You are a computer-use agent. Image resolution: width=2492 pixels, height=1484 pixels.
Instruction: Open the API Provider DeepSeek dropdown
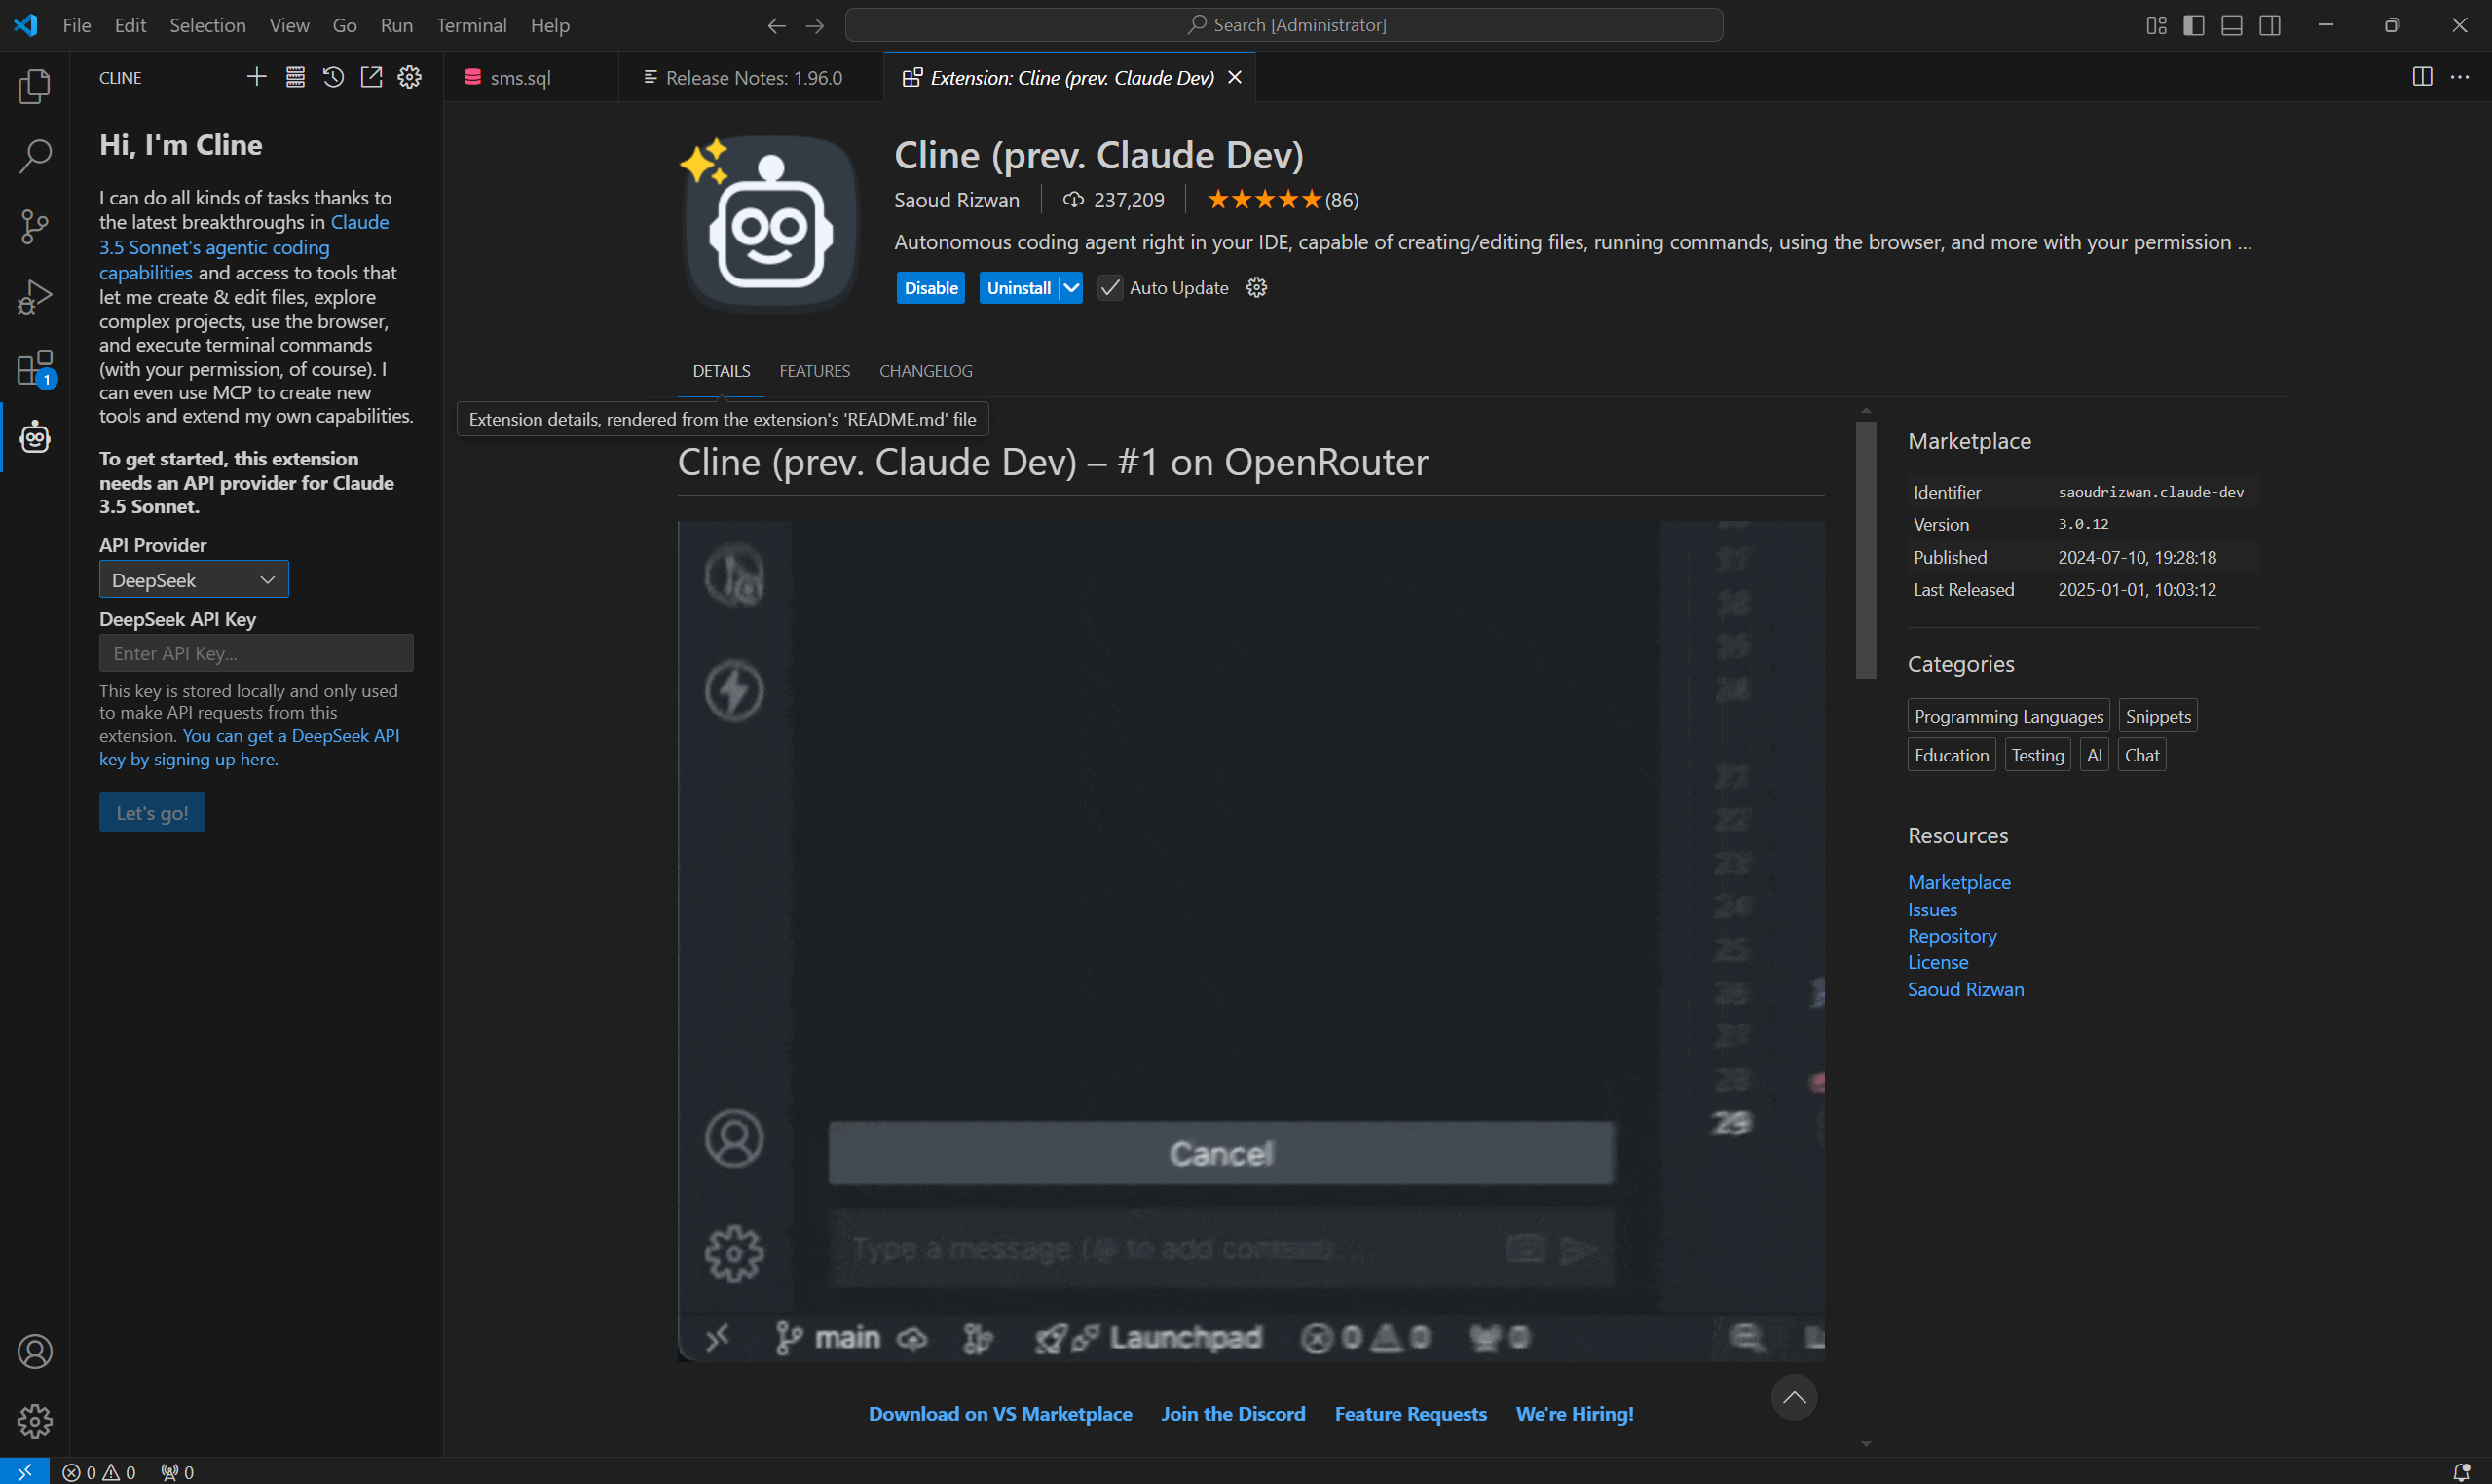[x=193, y=579]
